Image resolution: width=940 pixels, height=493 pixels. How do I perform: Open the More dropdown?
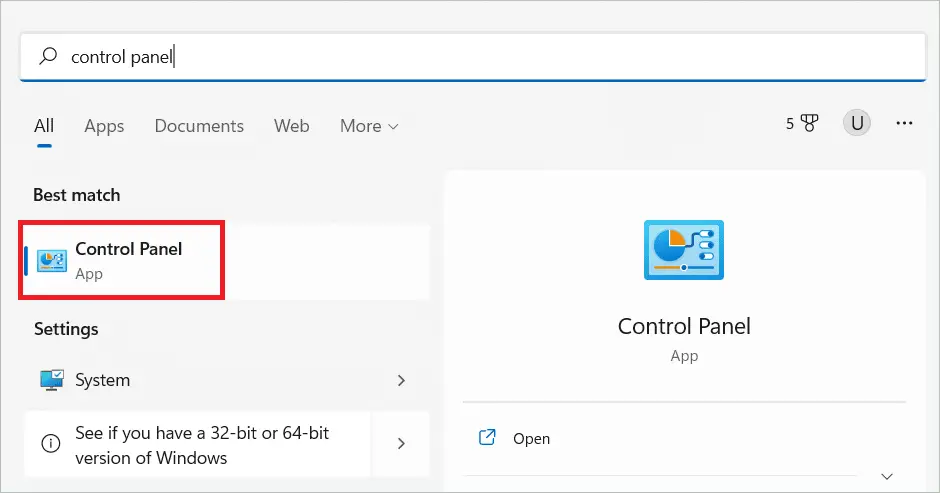tap(369, 126)
